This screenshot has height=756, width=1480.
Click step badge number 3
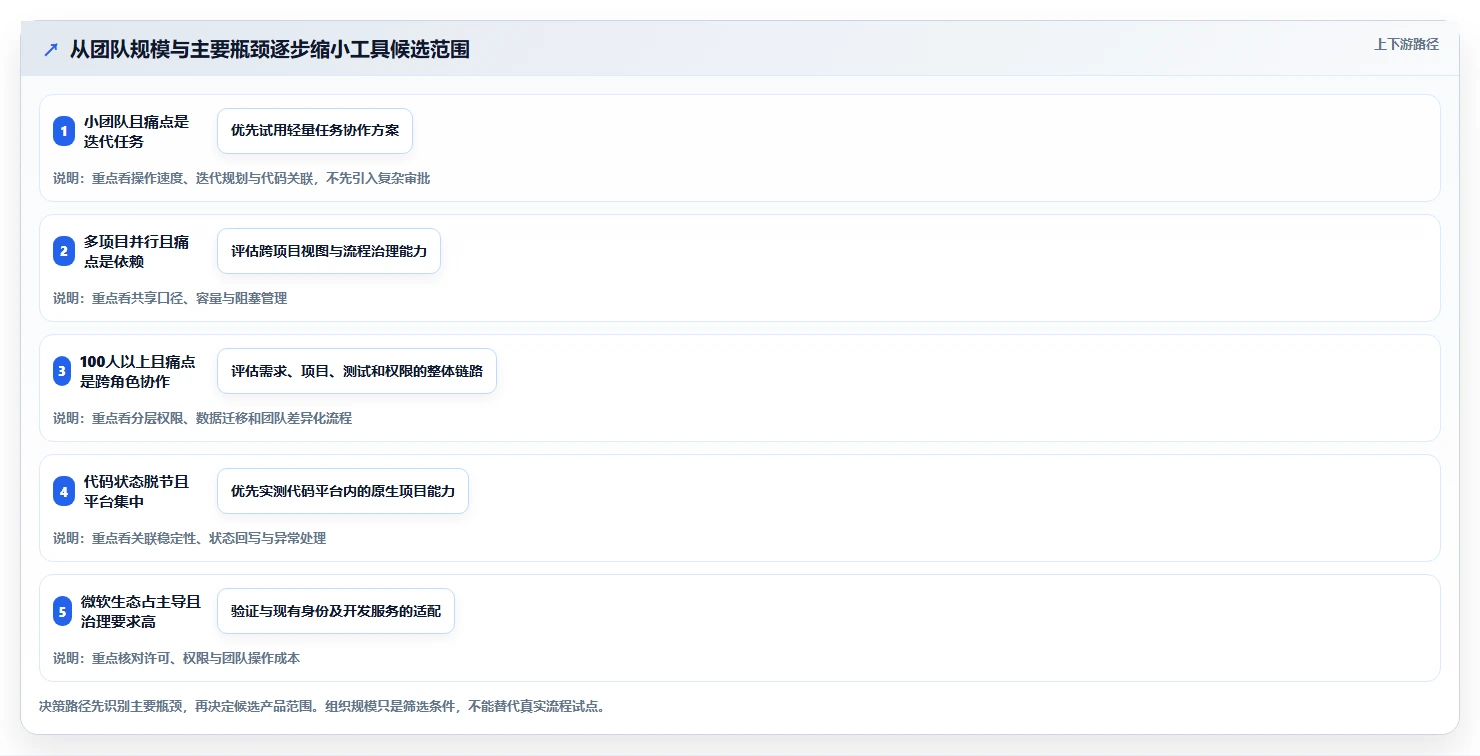pos(62,371)
